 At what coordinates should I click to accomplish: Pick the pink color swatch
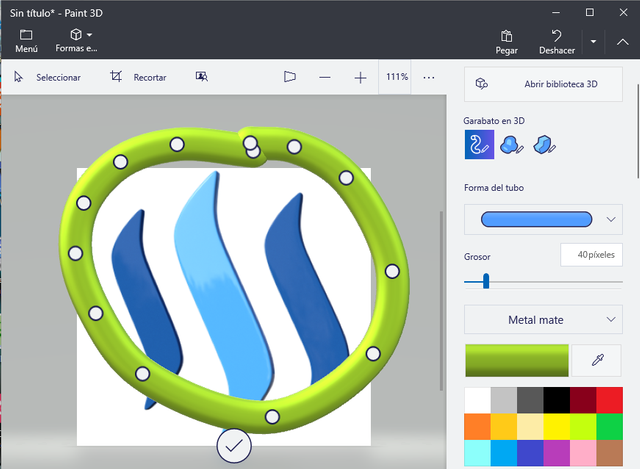pyautogui.click(x=583, y=453)
